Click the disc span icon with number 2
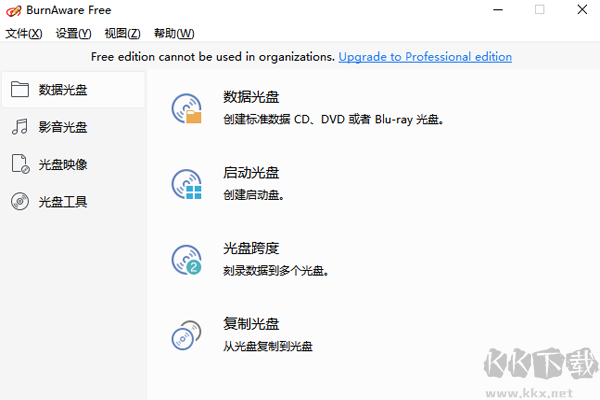The height and width of the screenshot is (400, 600). pos(187,260)
